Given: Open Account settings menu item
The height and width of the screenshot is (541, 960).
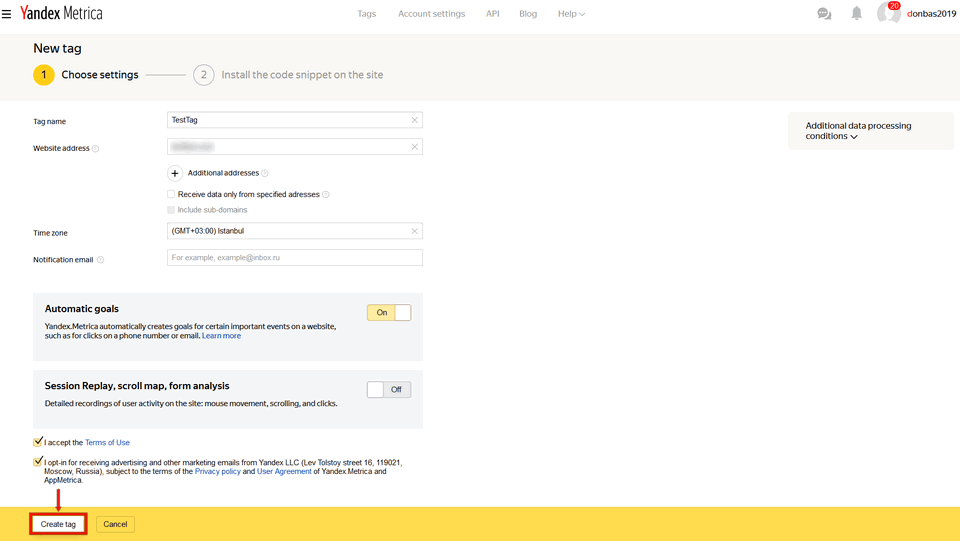Looking at the screenshot, I should point(432,13).
